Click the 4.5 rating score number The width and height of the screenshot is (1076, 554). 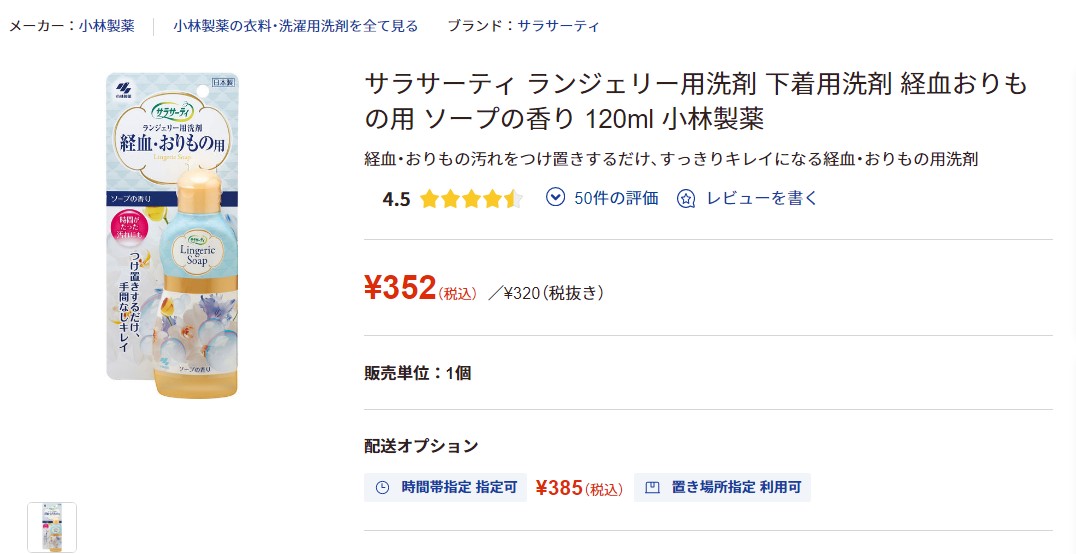[x=396, y=199]
